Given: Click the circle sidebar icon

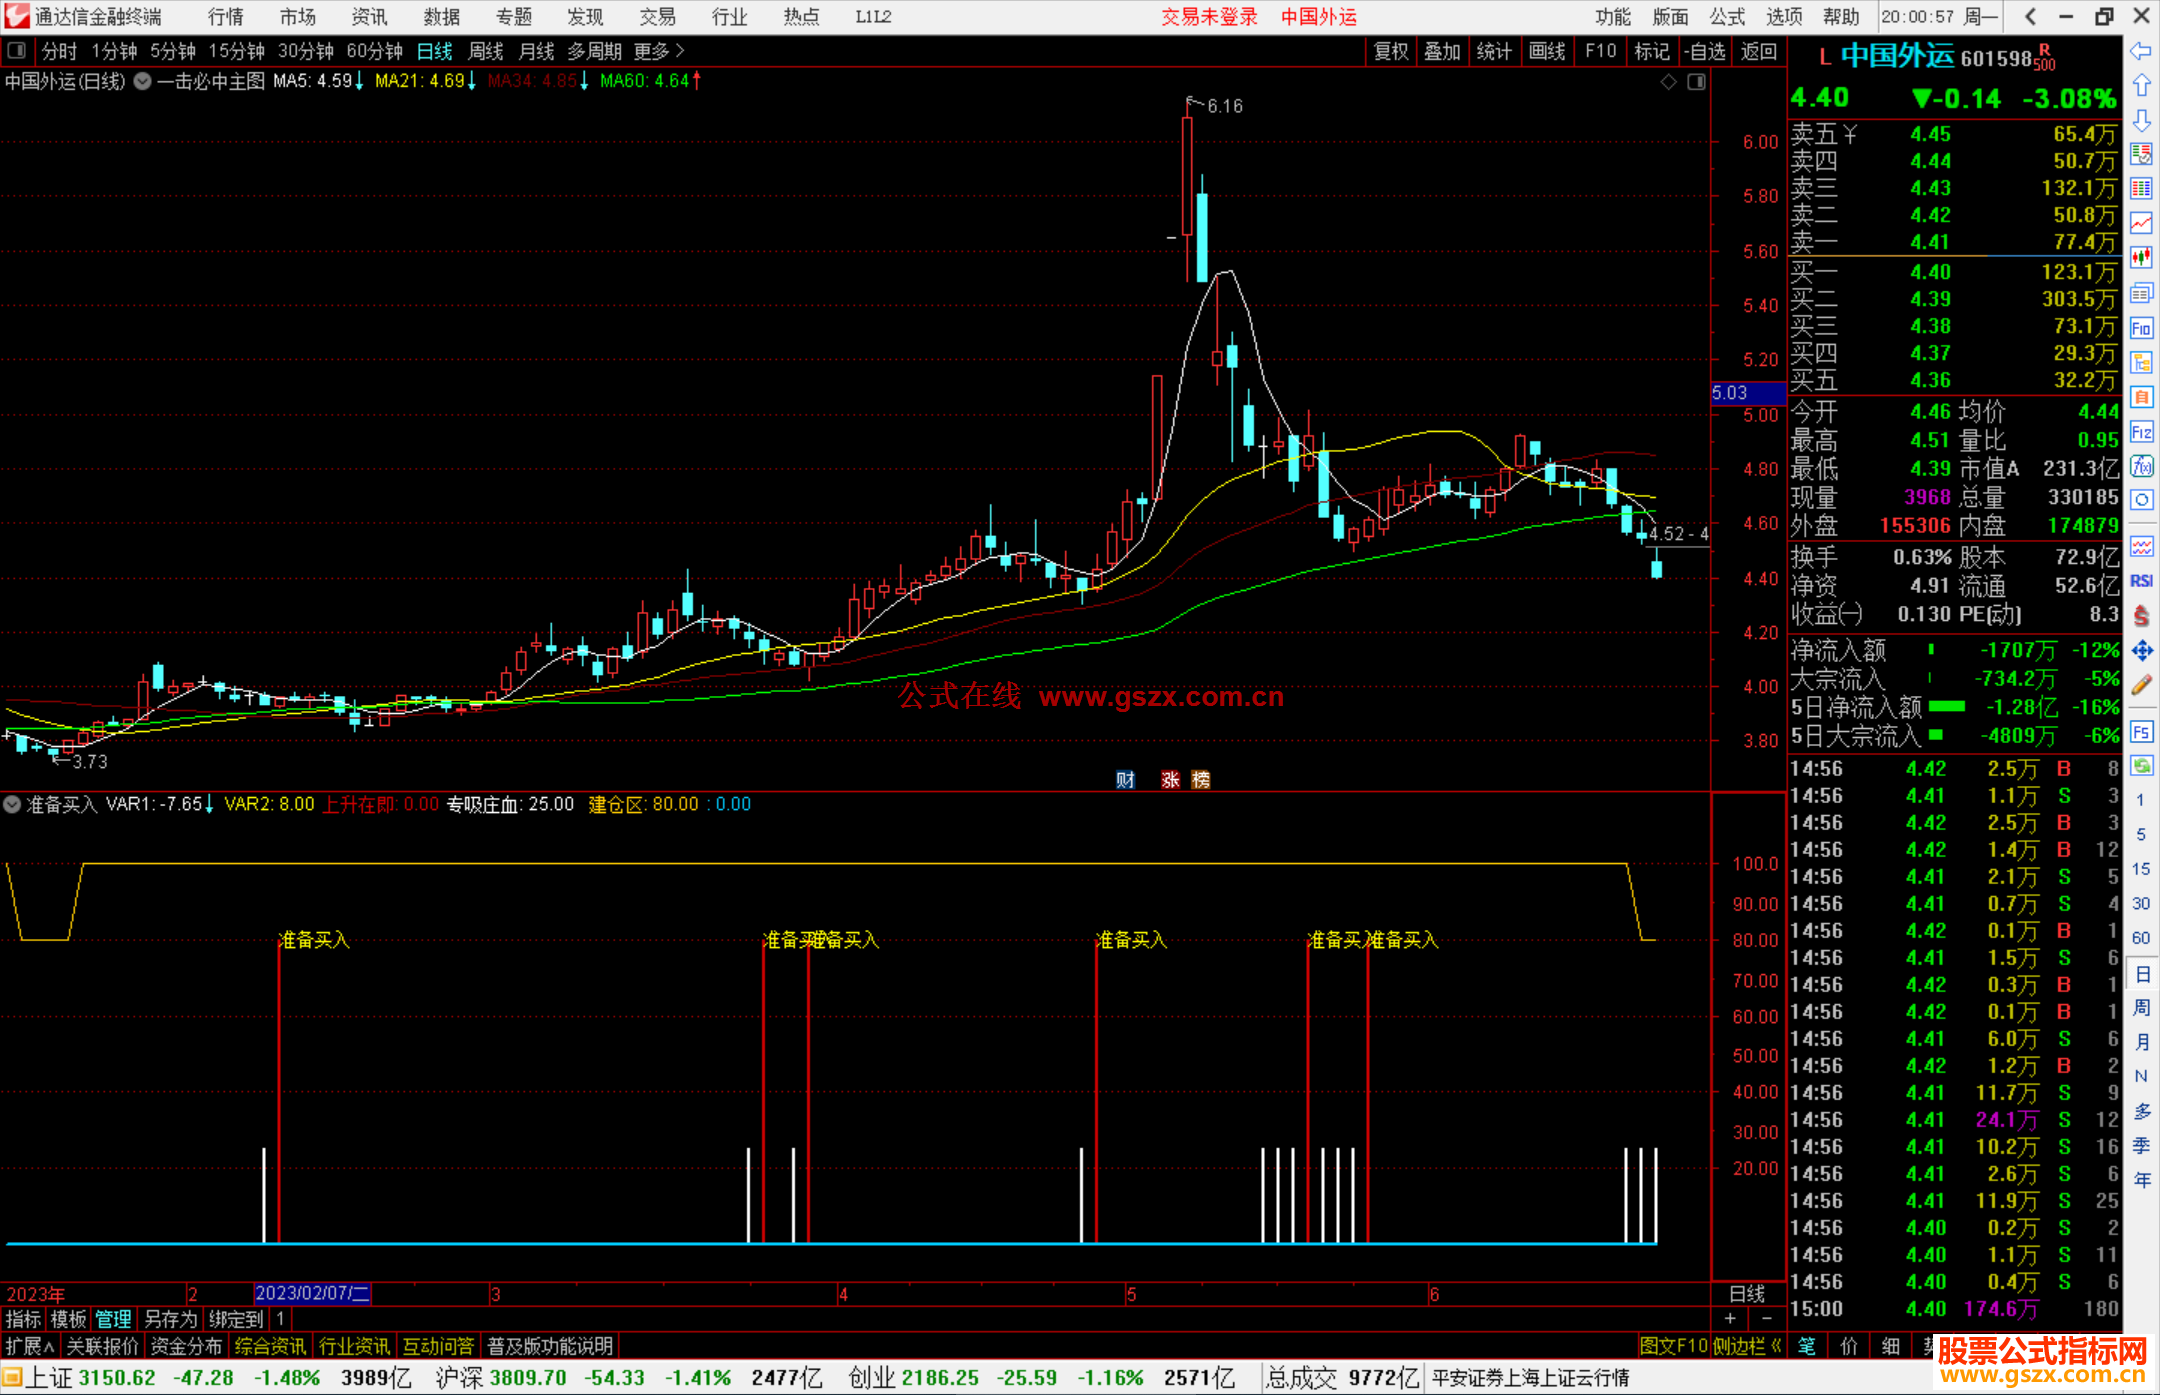Looking at the screenshot, I should [x=2141, y=500].
